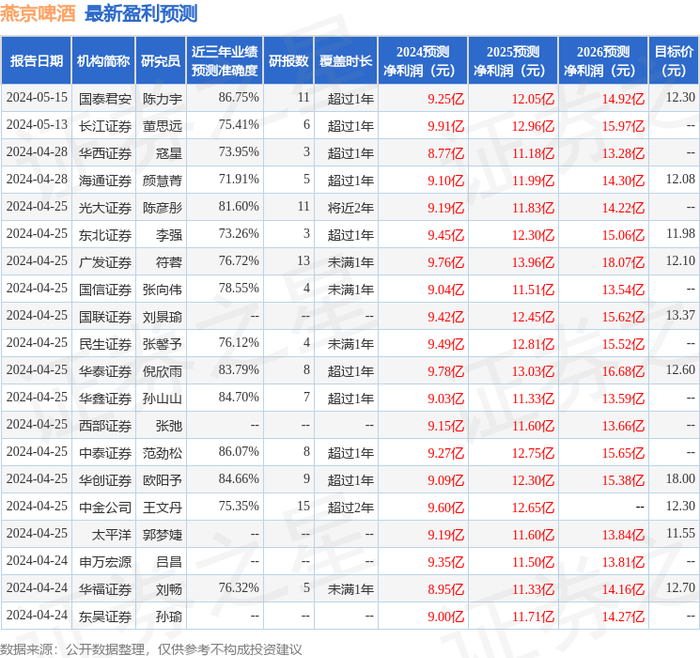Click the 8.77亿 2024 forecast value
700x658 pixels.
(446, 153)
